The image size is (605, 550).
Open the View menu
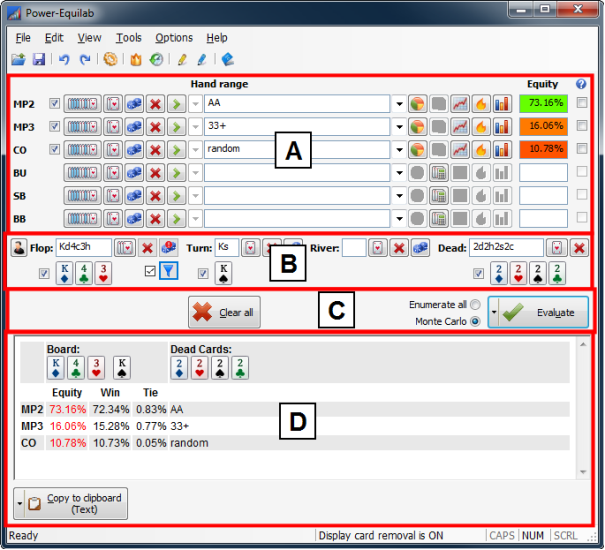[x=89, y=38]
